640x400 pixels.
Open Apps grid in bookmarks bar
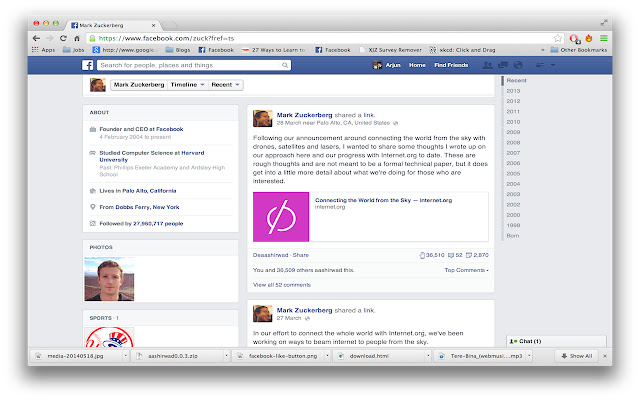(x=43, y=50)
